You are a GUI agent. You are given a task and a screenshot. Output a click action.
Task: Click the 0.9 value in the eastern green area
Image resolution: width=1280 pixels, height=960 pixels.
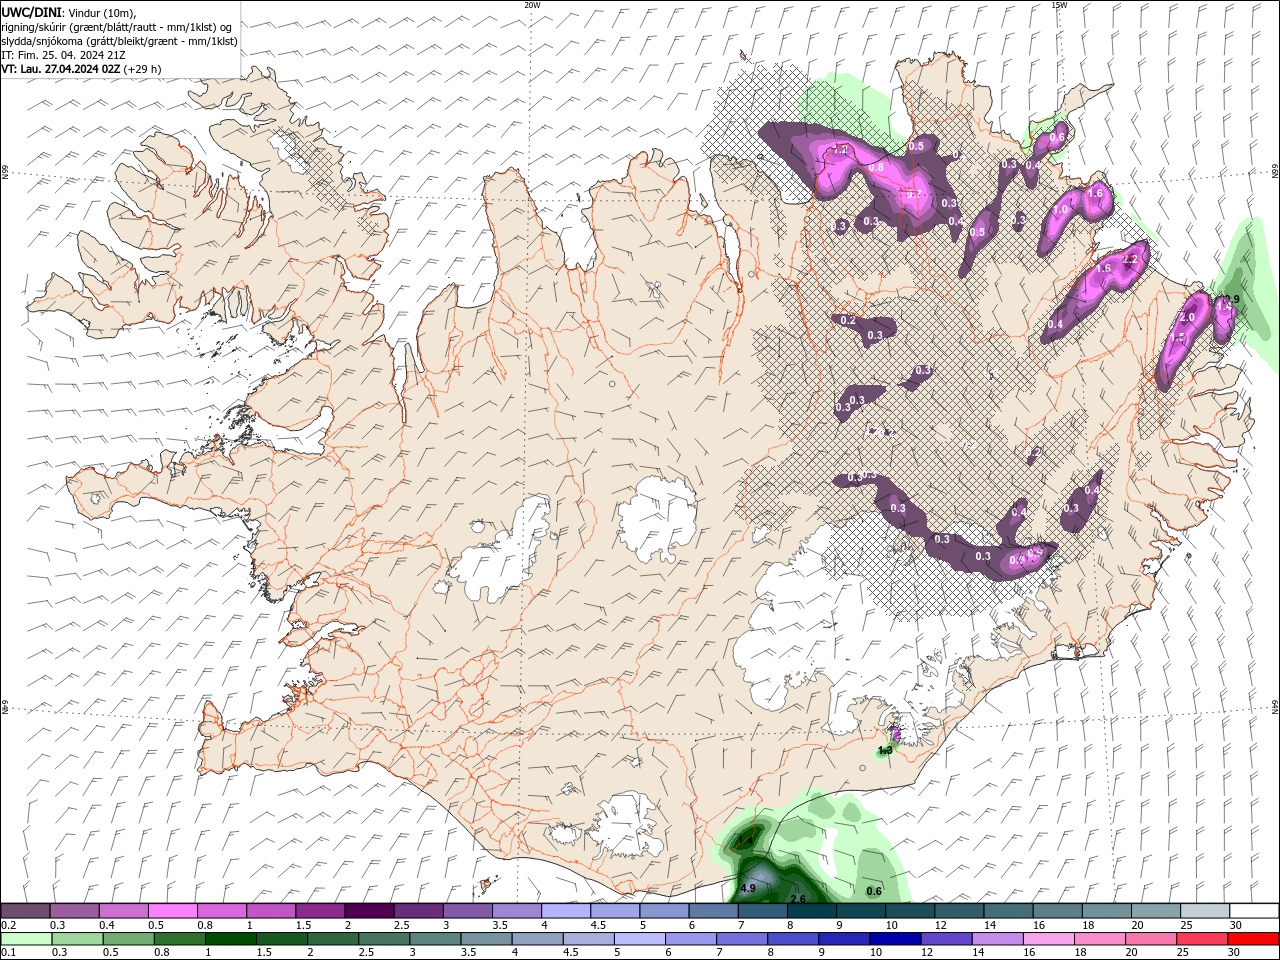pos(1233,299)
